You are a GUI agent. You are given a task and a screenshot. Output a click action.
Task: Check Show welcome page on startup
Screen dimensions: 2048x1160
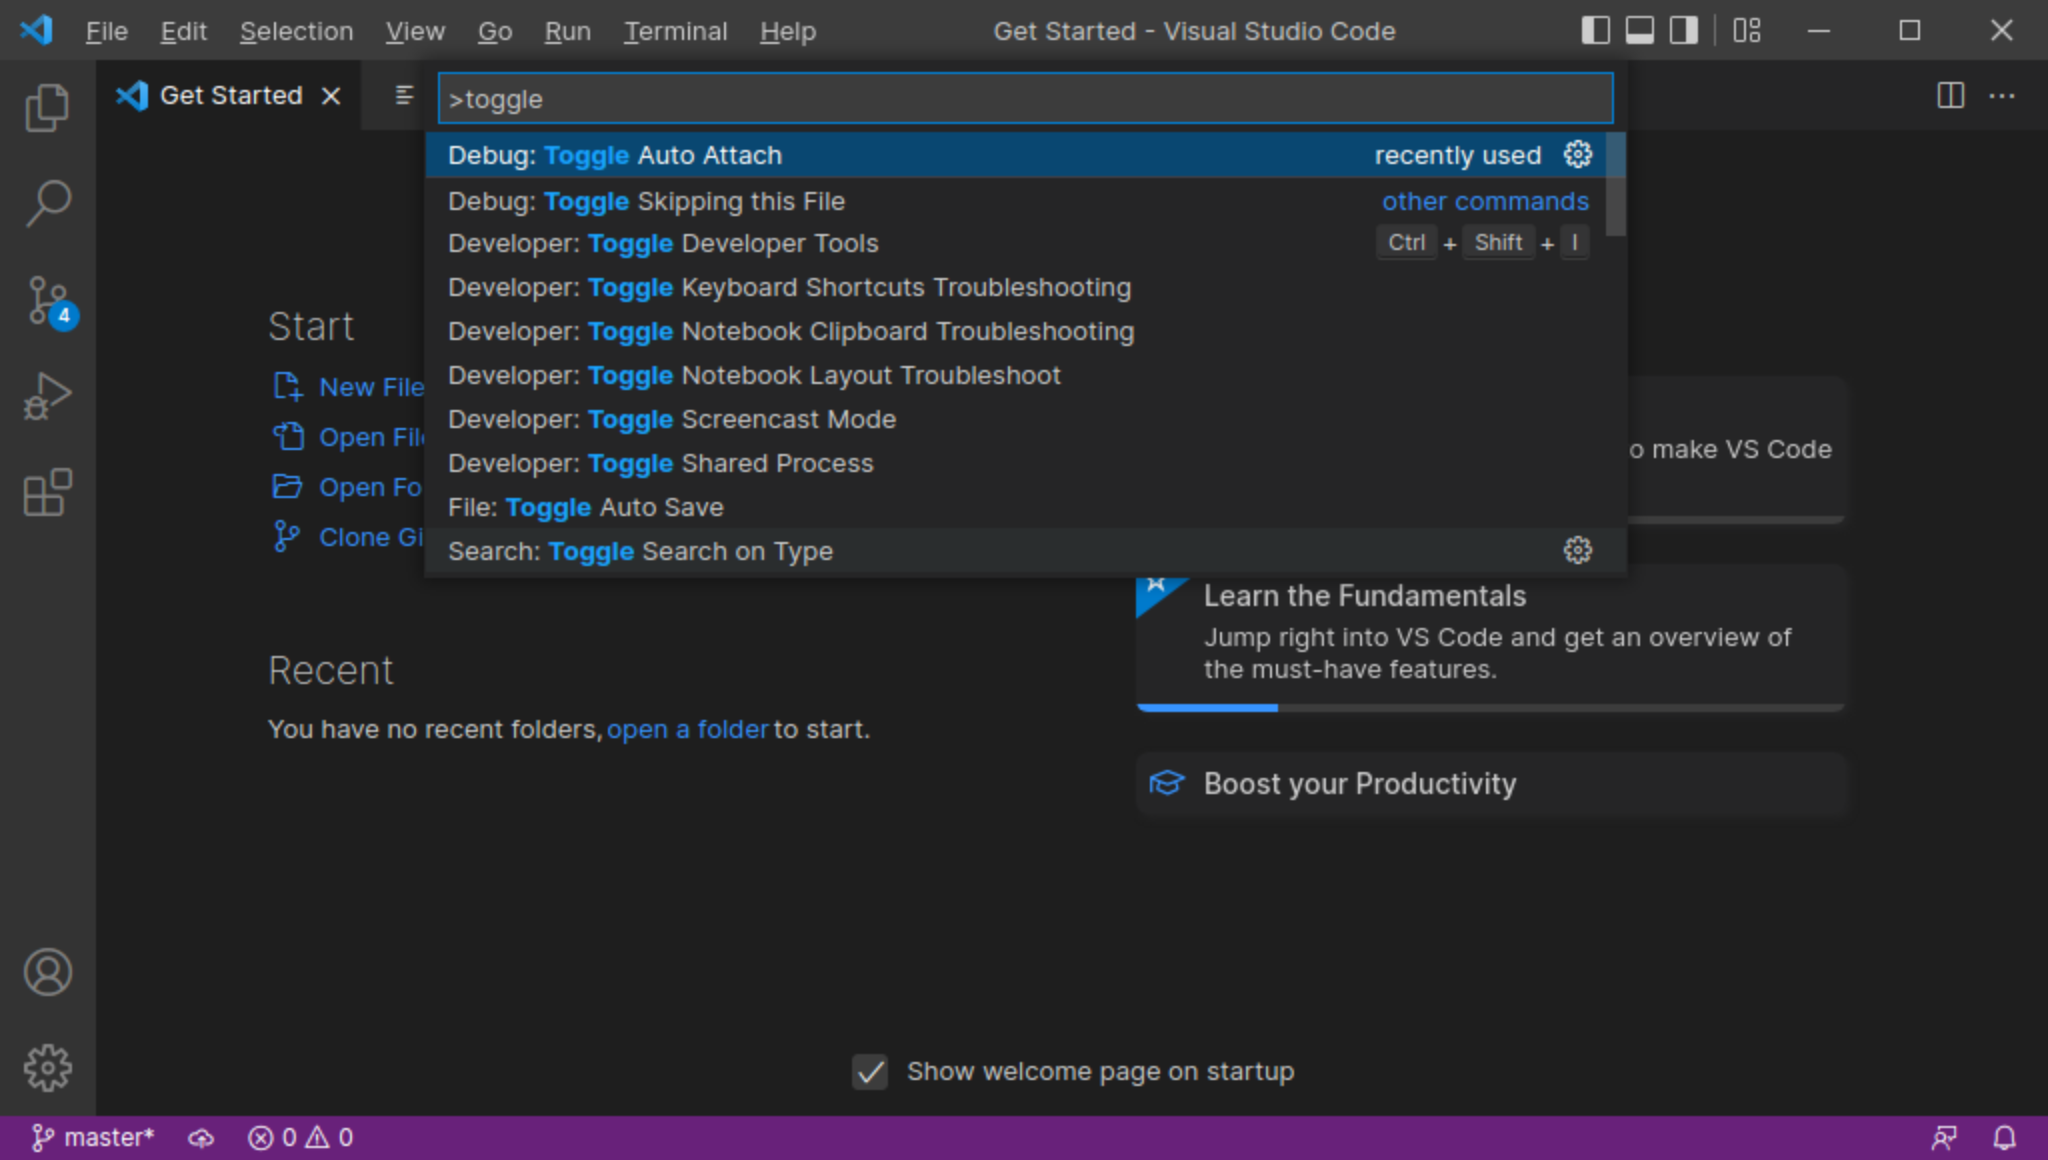868,1071
